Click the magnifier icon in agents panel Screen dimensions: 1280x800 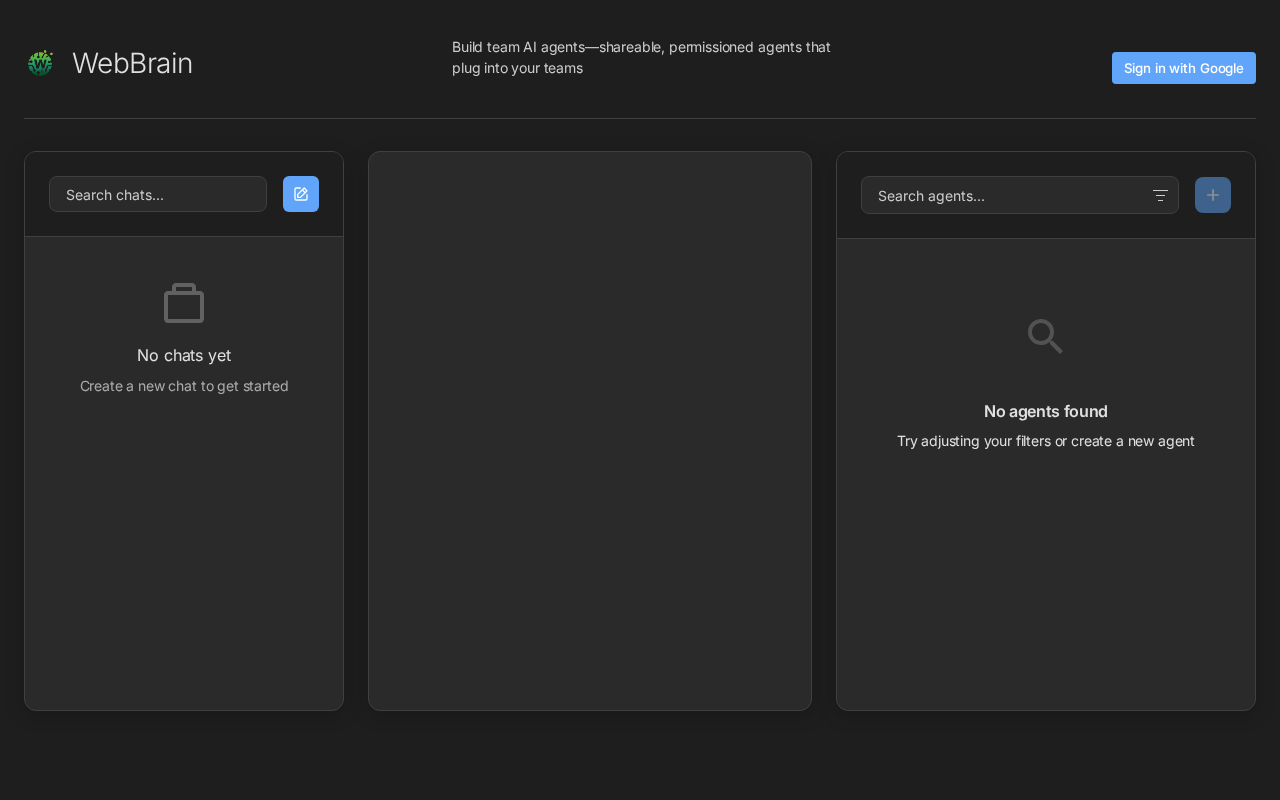tap(1045, 336)
